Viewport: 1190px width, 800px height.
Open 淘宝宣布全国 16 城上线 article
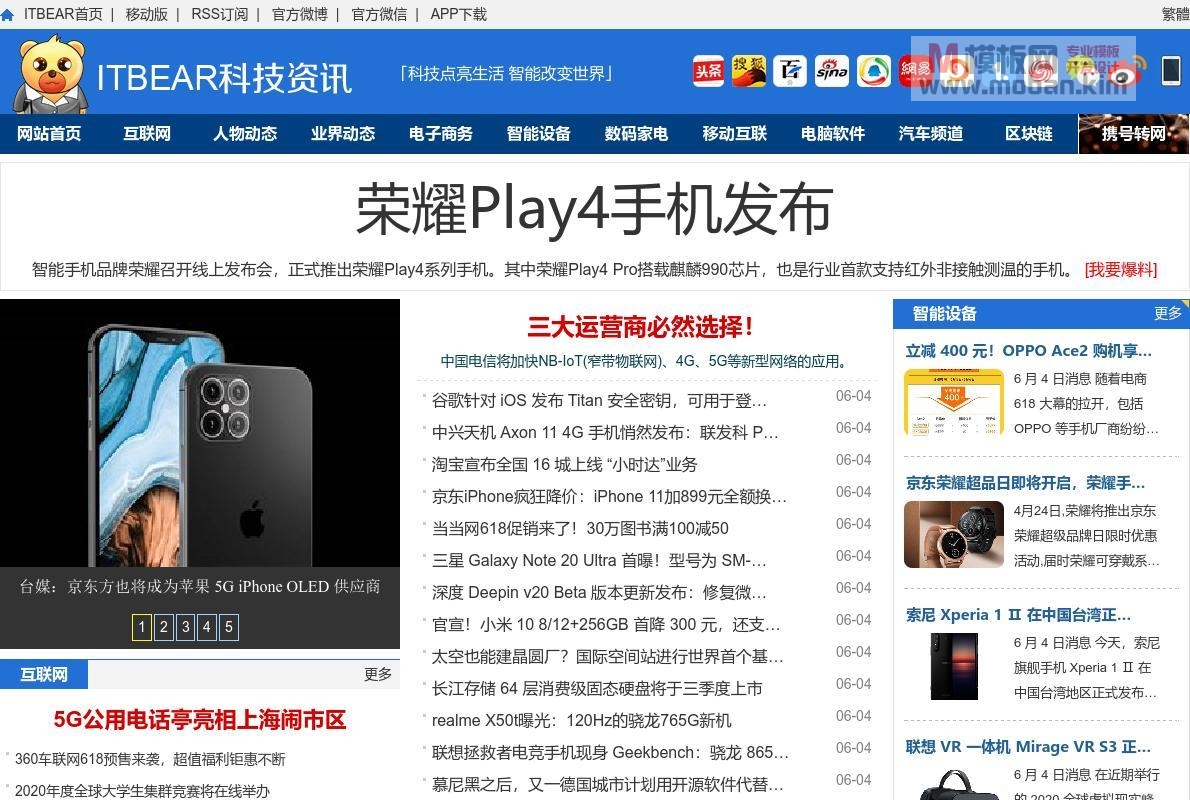pyautogui.click(x=564, y=465)
